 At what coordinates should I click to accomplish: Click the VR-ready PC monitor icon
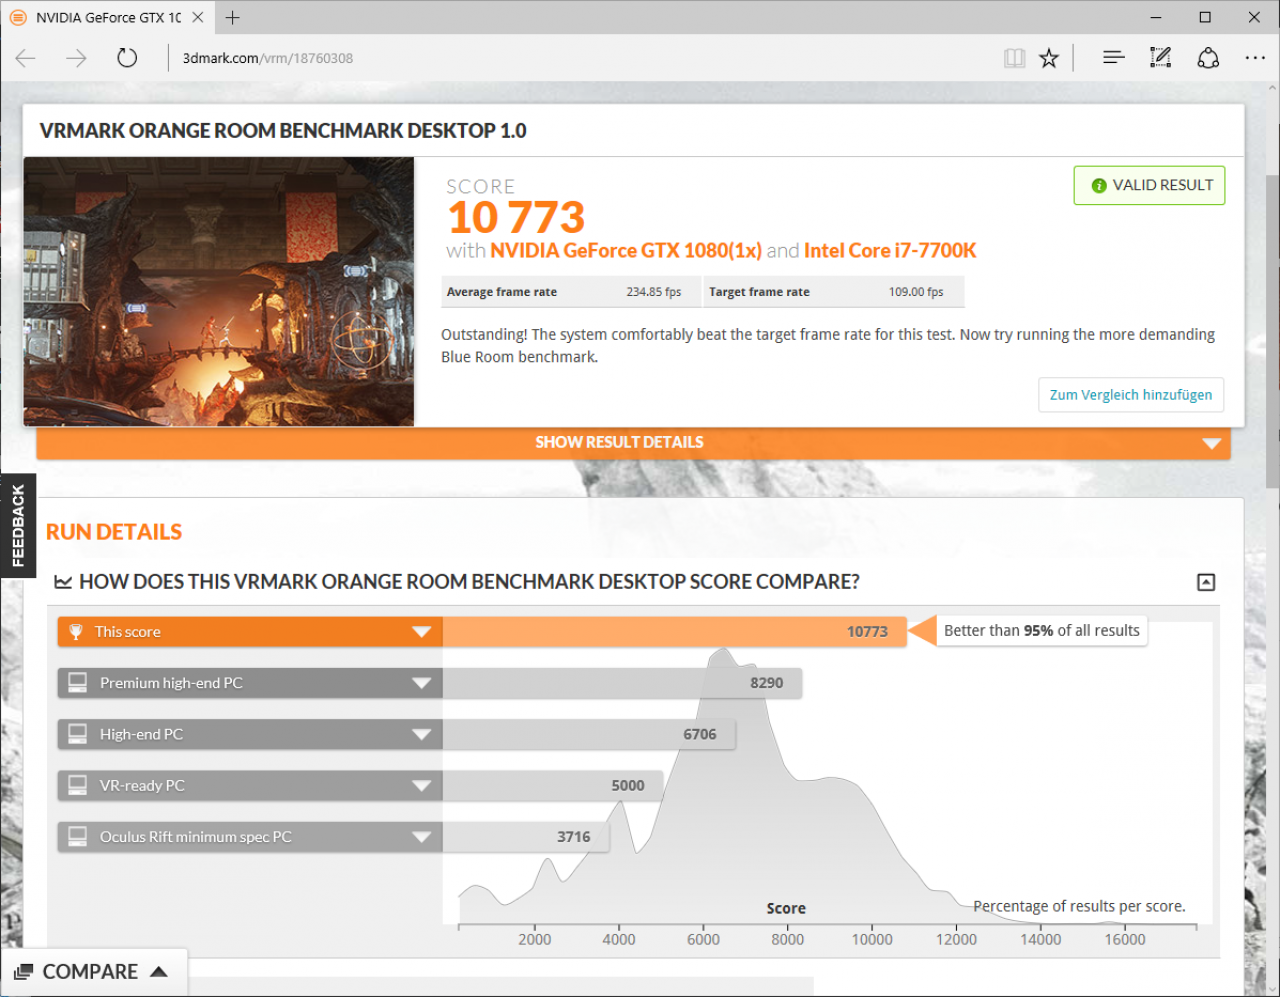click(x=77, y=785)
